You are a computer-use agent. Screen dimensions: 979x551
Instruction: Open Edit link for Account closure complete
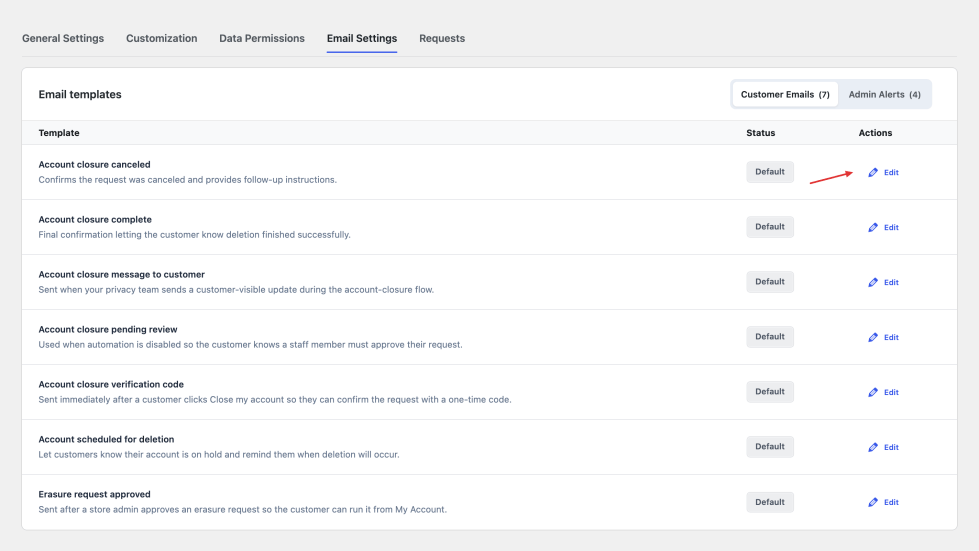(x=891, y=227)
